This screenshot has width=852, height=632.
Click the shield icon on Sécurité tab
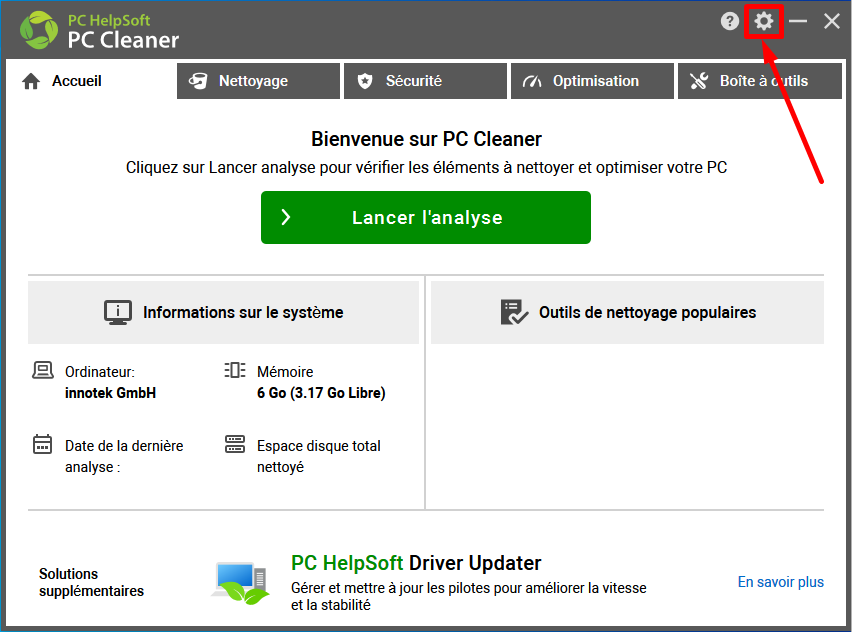pyautogui.click(x=365, y=81)
